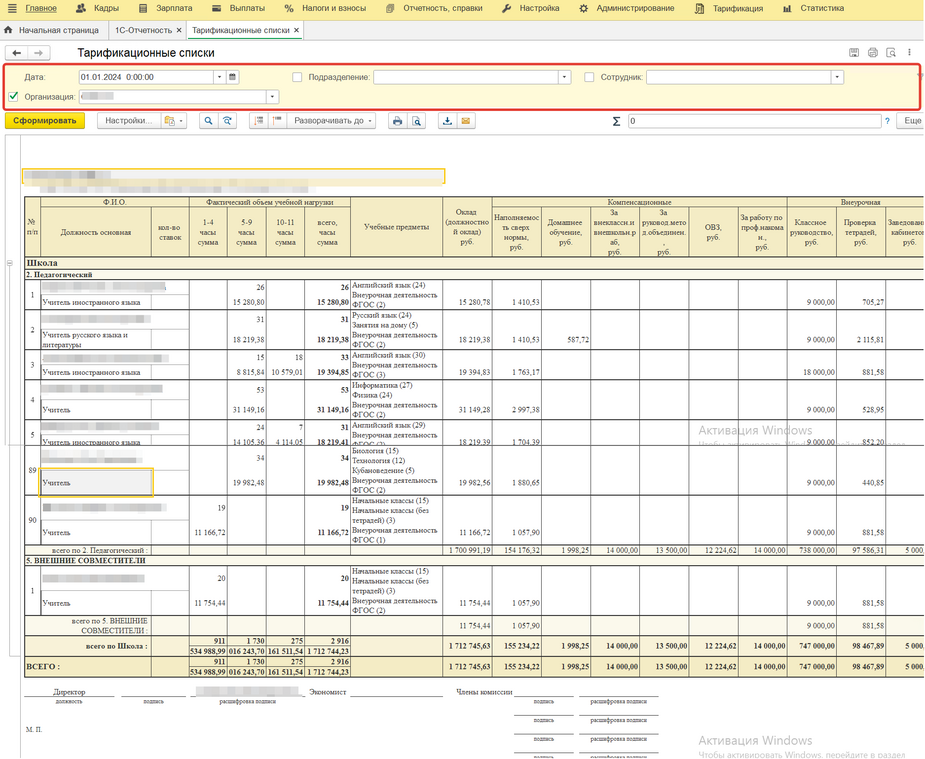Screen dimensions: 925x759
Task: Send report by email envelope icon
Action: click(x=465, y=121)
